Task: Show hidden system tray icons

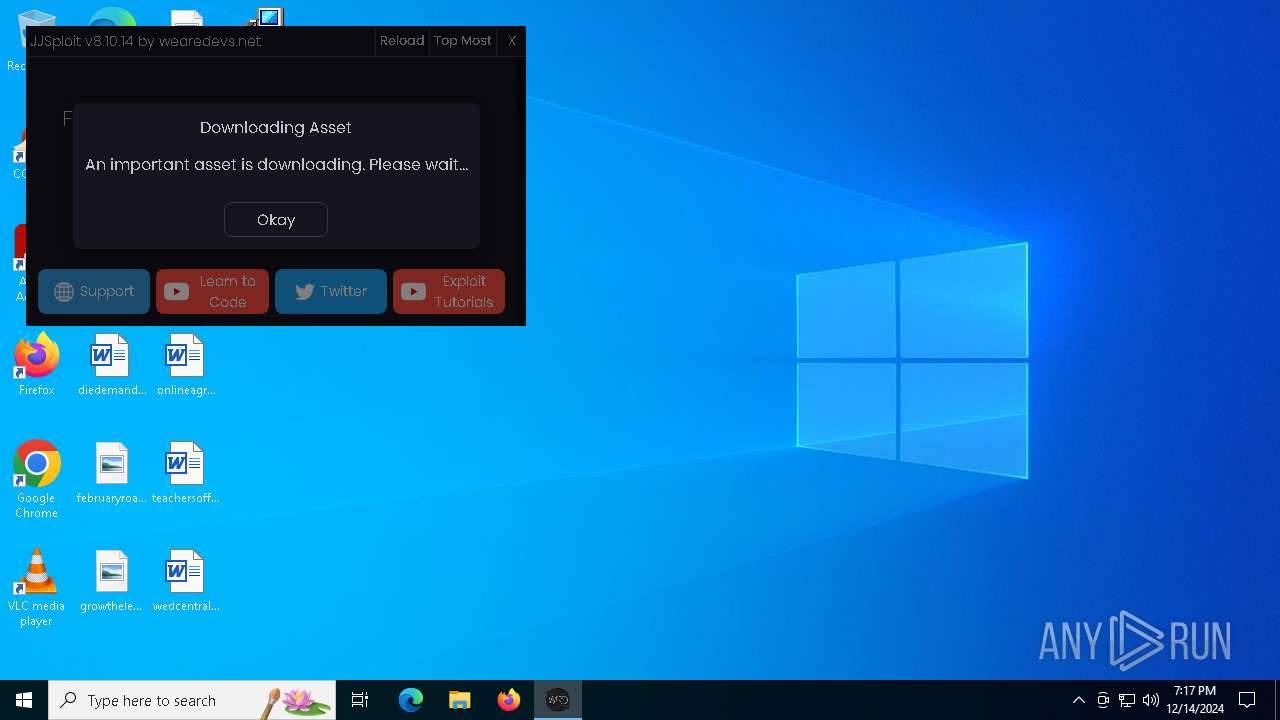Action: point(1078,700)
